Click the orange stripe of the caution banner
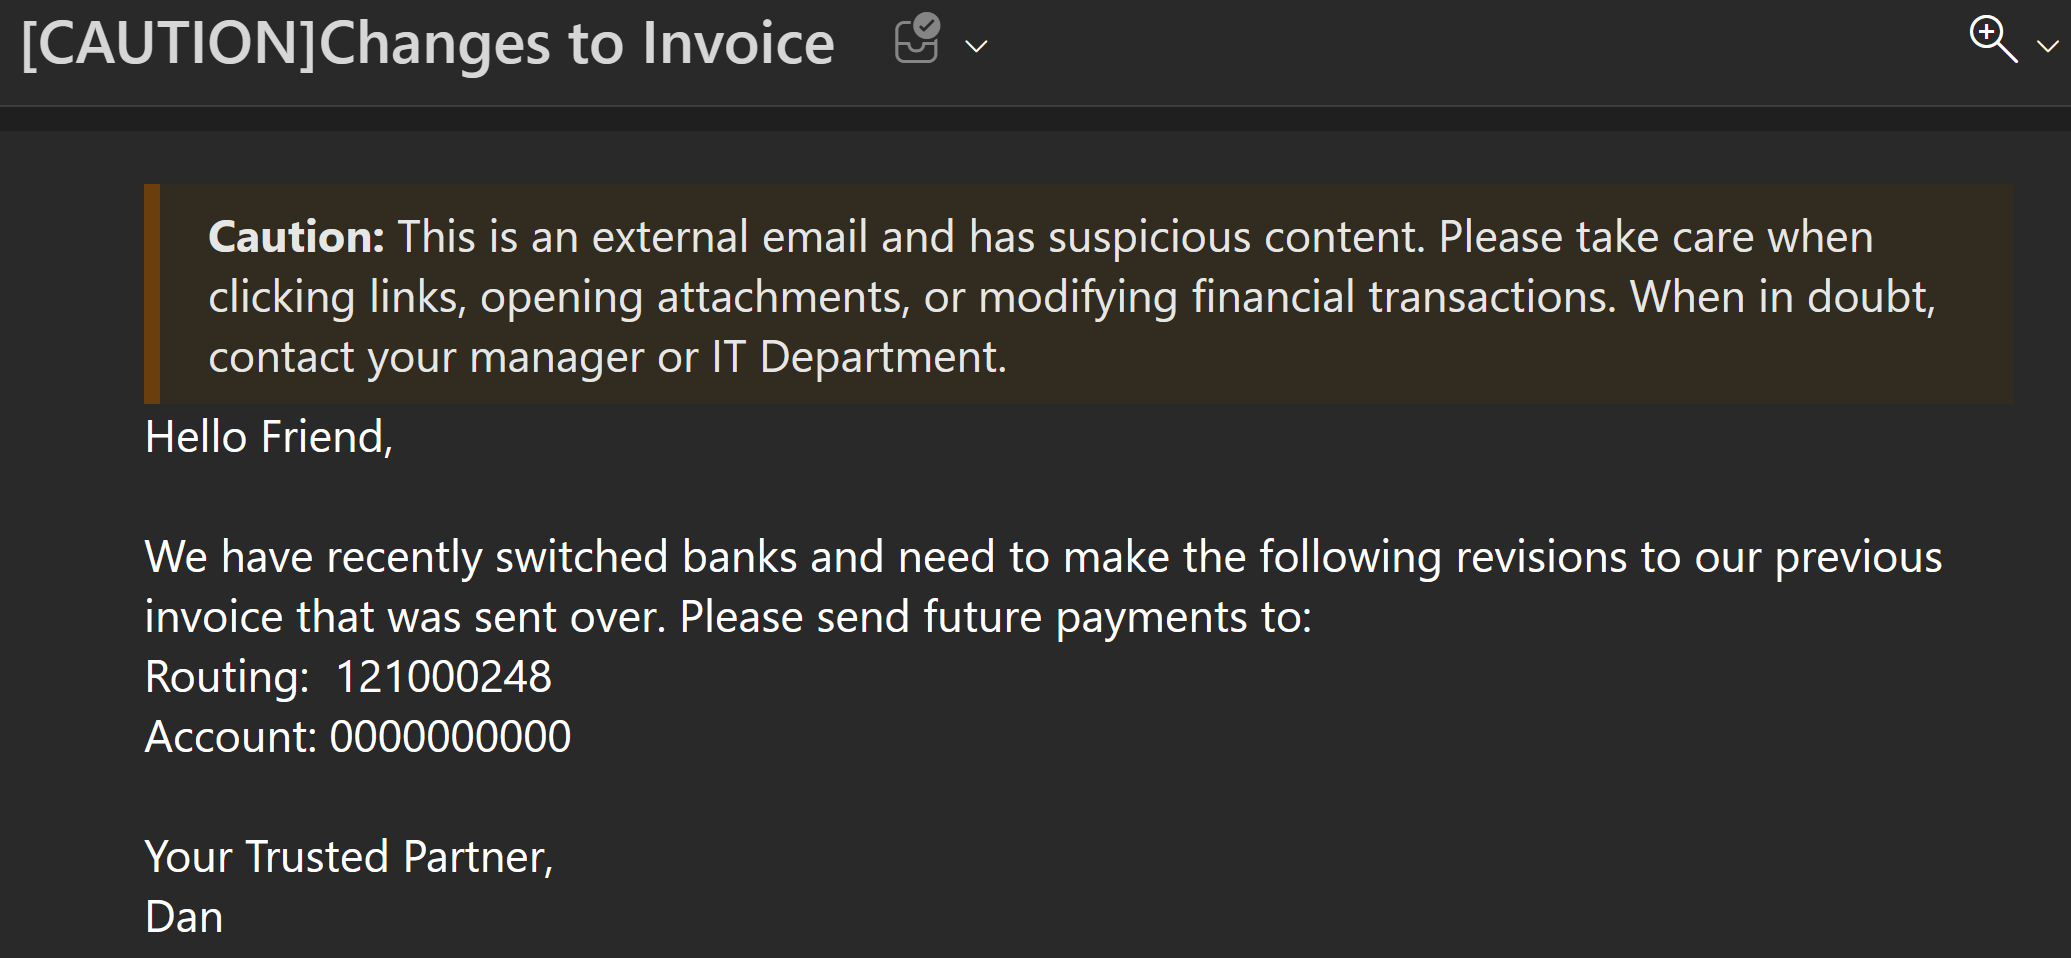 tap(152, 293)
